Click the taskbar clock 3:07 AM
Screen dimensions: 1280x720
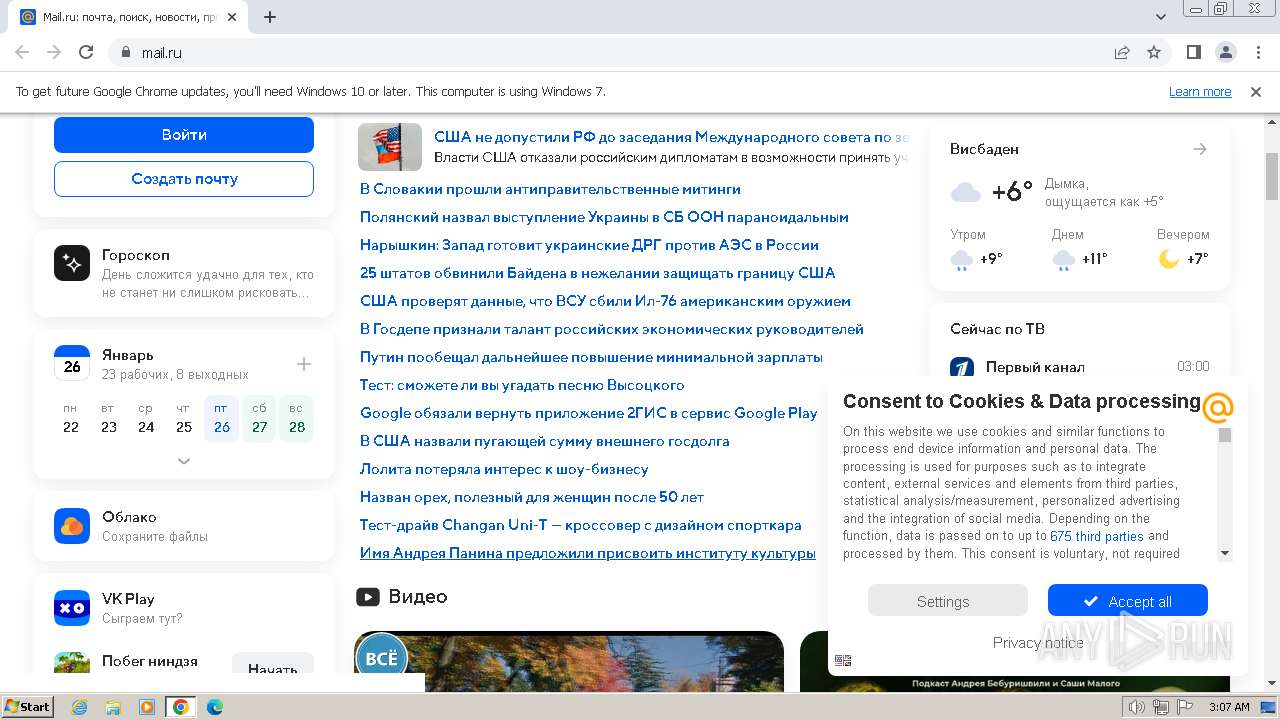click(x=1229, y=707)
